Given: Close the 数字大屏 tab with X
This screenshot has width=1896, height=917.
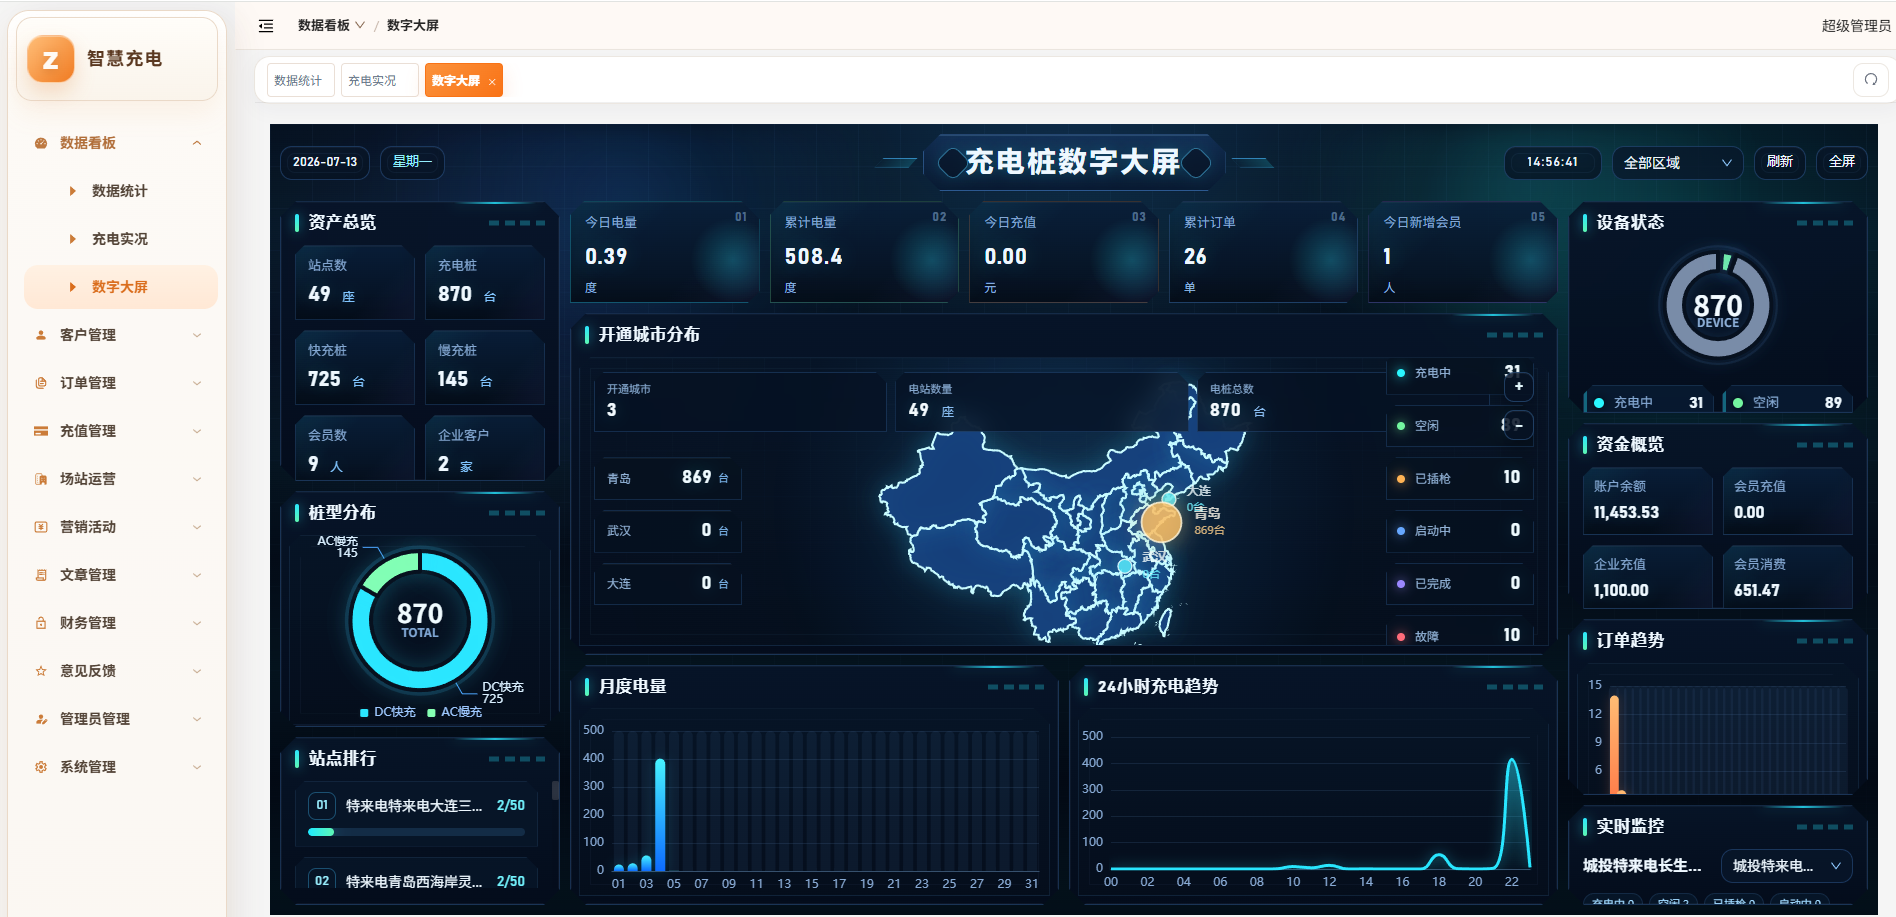Looking at the screenshot, I should [492, 82].
